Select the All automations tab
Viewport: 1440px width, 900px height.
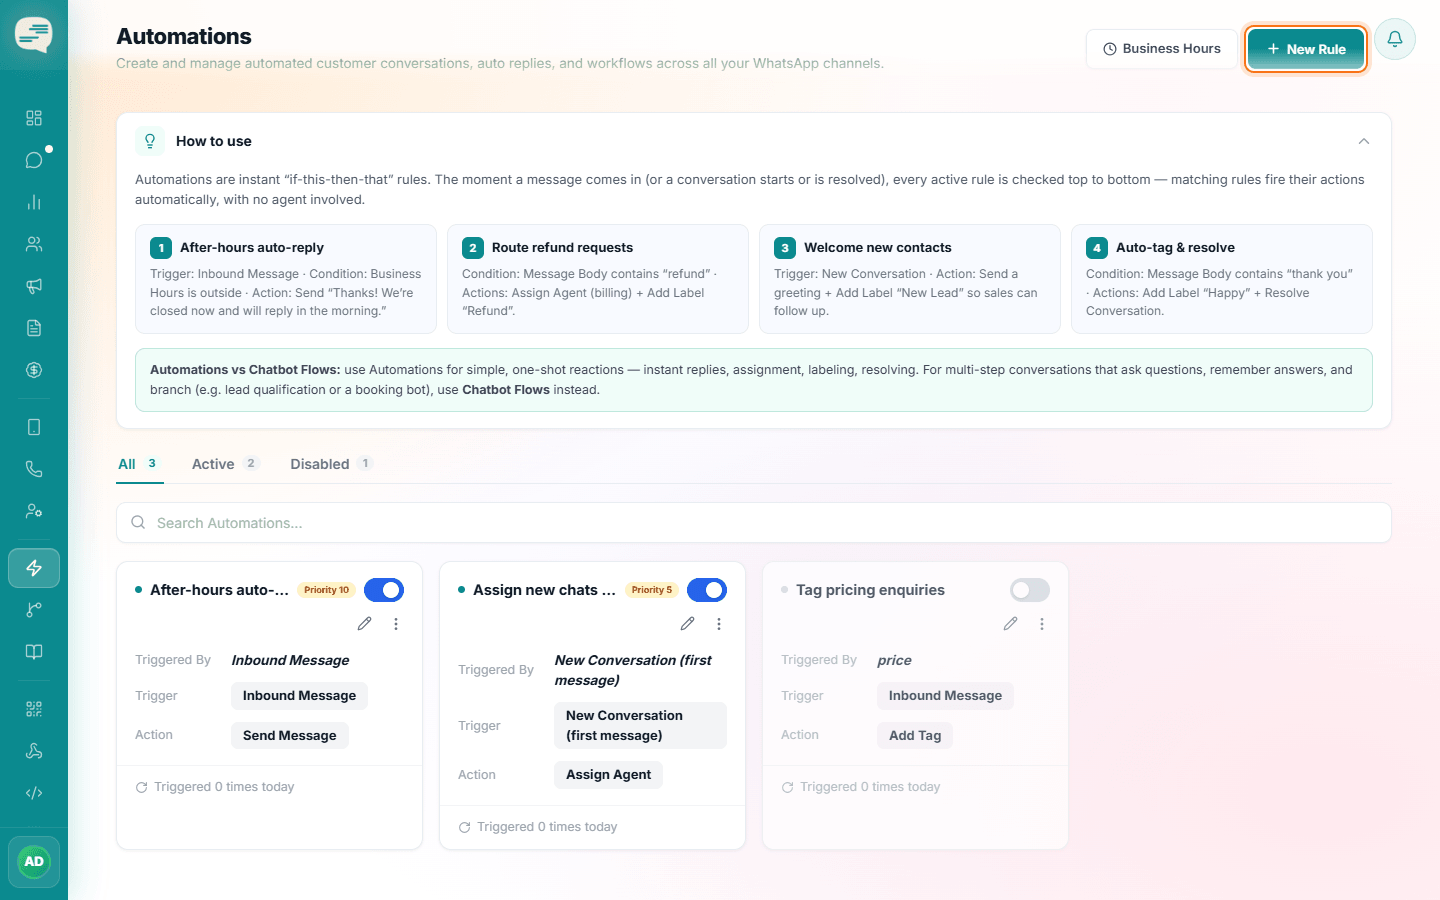pos(139,464)
